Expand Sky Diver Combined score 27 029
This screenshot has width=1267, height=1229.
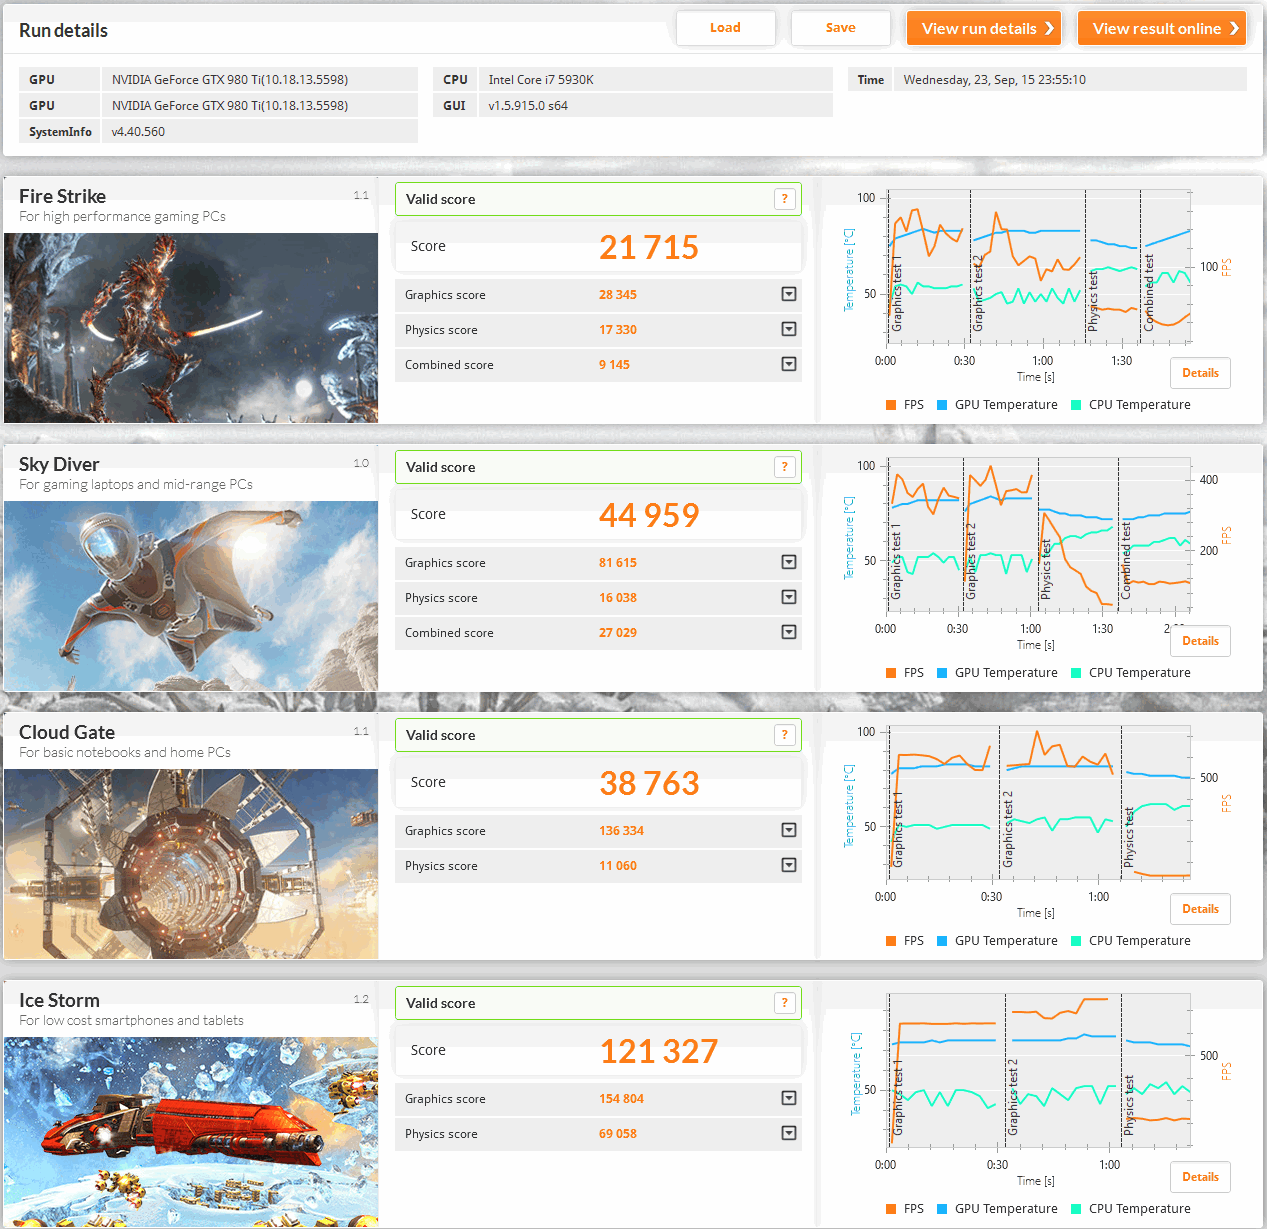[789, 632]
